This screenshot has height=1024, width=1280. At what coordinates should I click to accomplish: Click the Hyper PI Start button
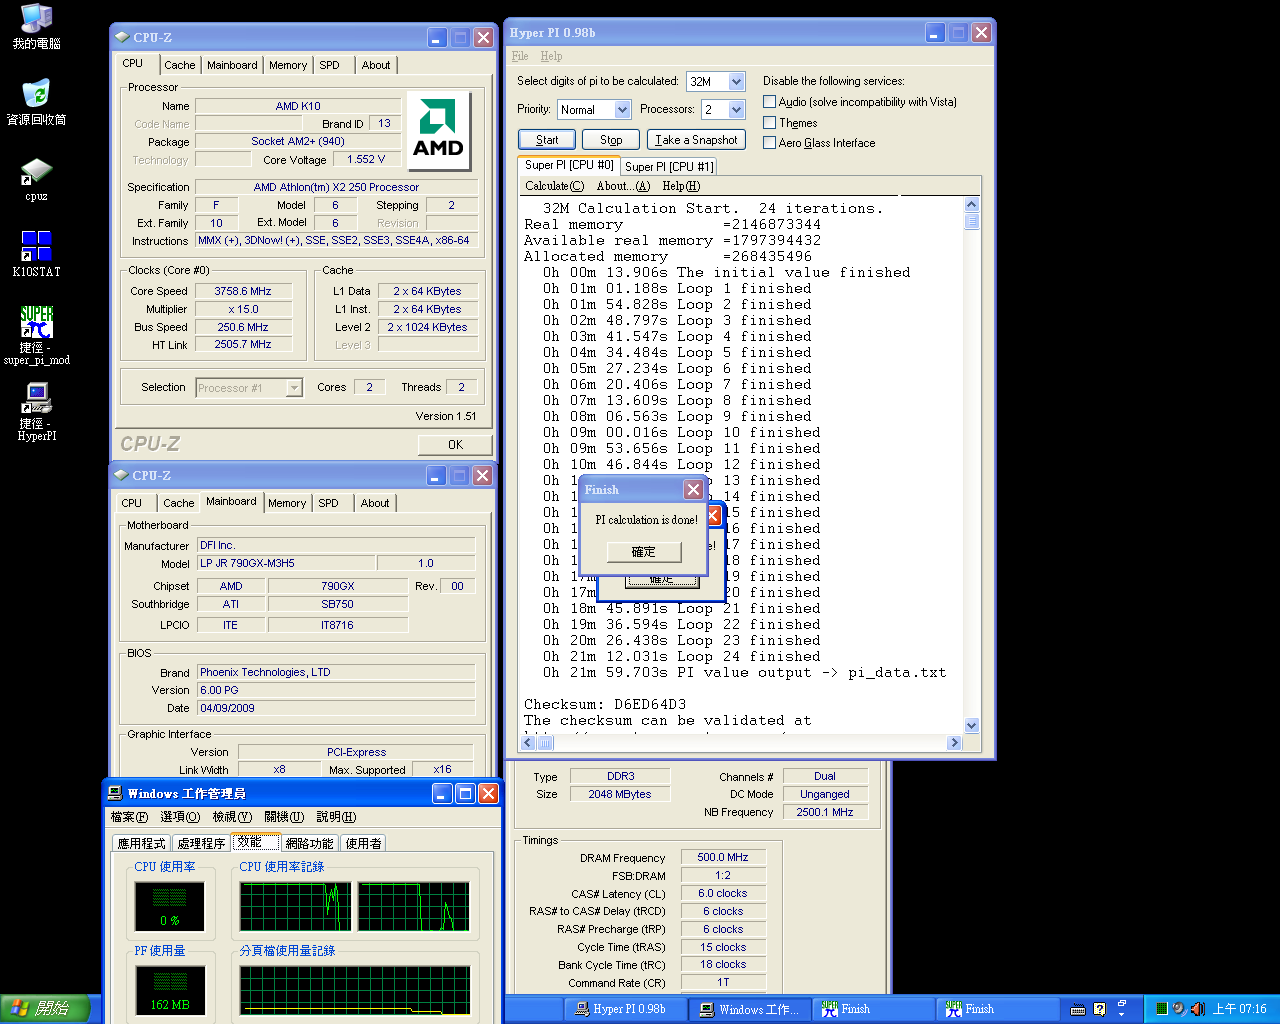click(x=547, y=140)
